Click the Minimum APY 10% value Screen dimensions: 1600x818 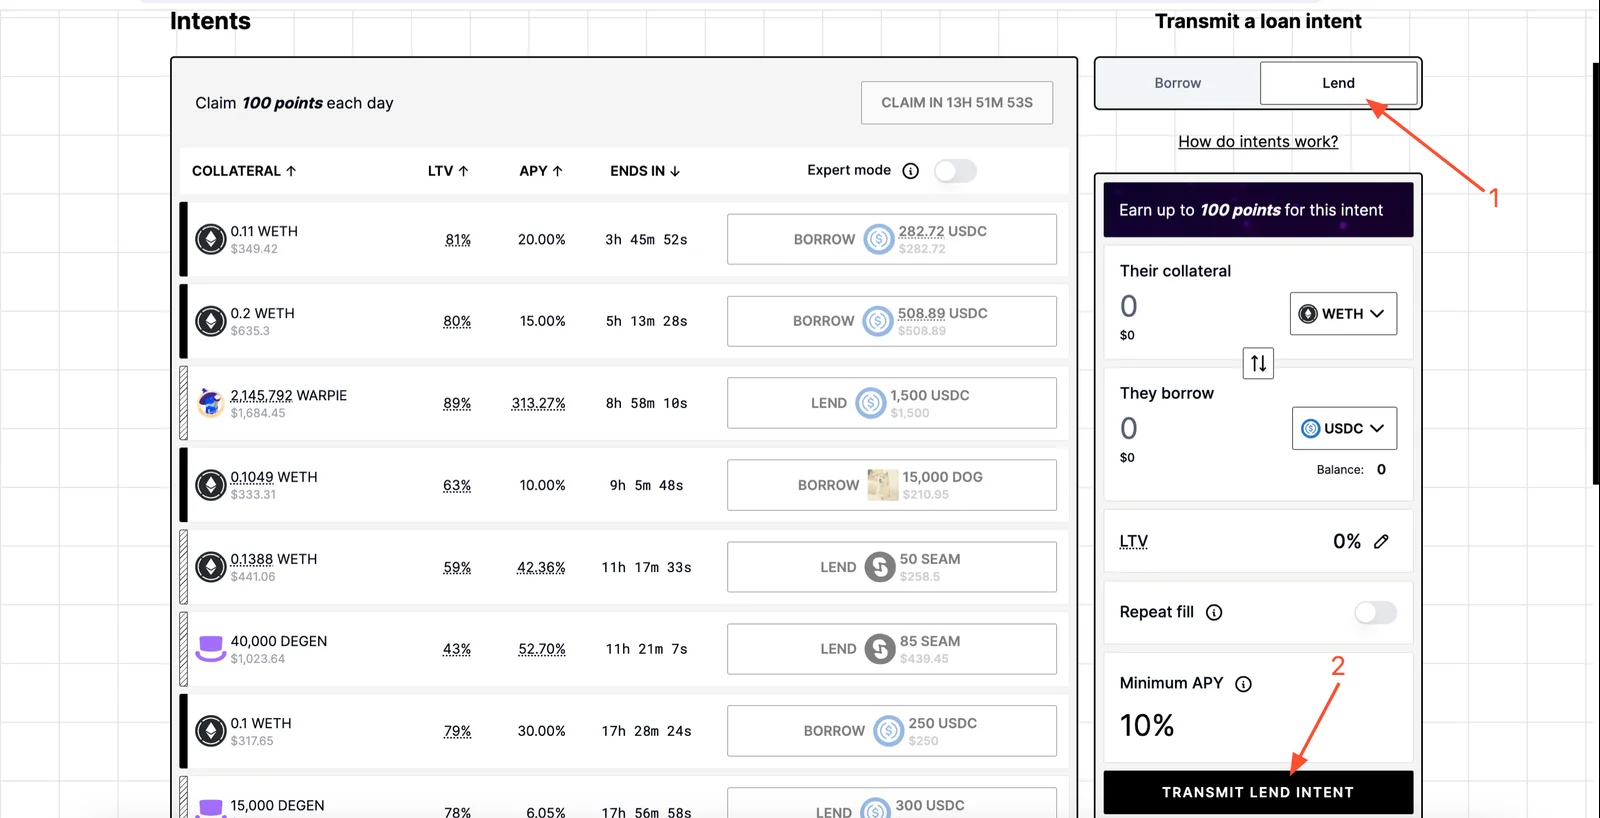pos(1147,725)
